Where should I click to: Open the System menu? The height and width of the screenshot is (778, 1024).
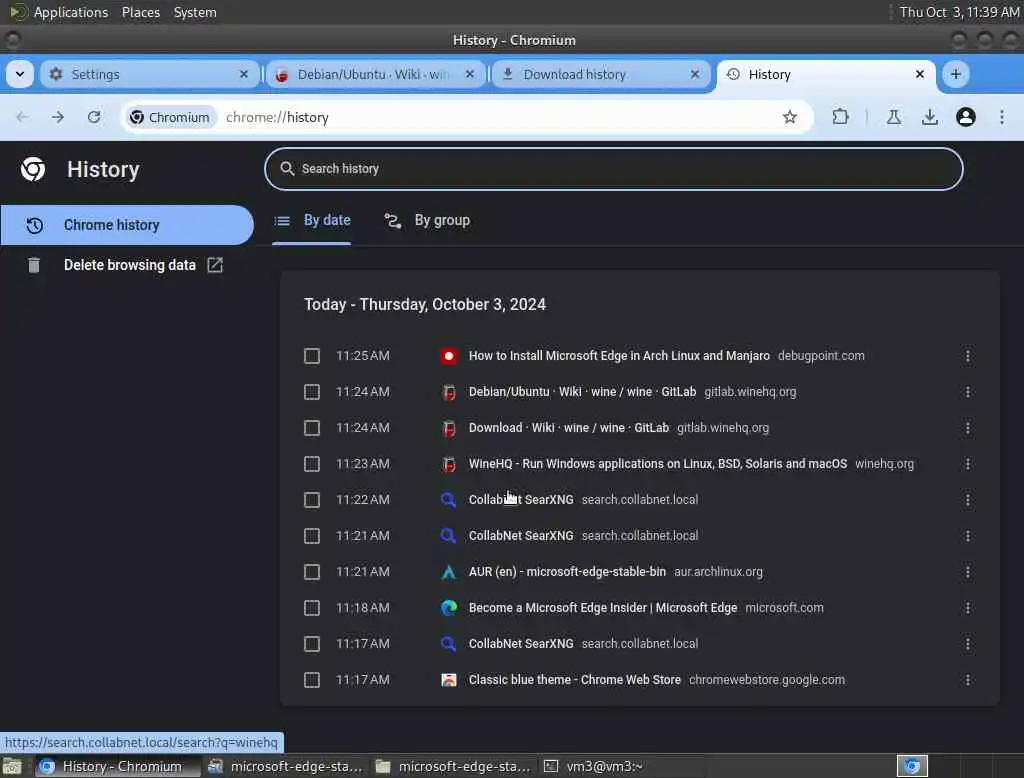[195, 12]
